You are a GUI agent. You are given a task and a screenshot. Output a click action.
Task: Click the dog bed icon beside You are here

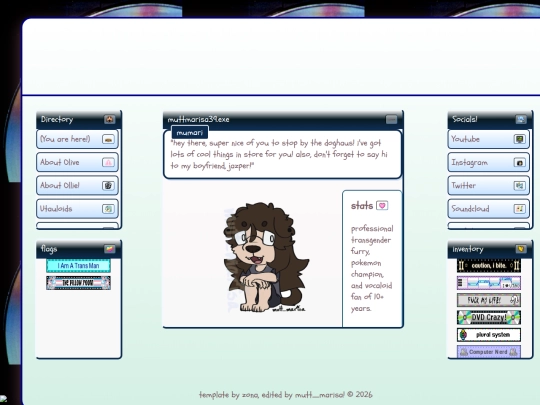click(x=108, y=139)
